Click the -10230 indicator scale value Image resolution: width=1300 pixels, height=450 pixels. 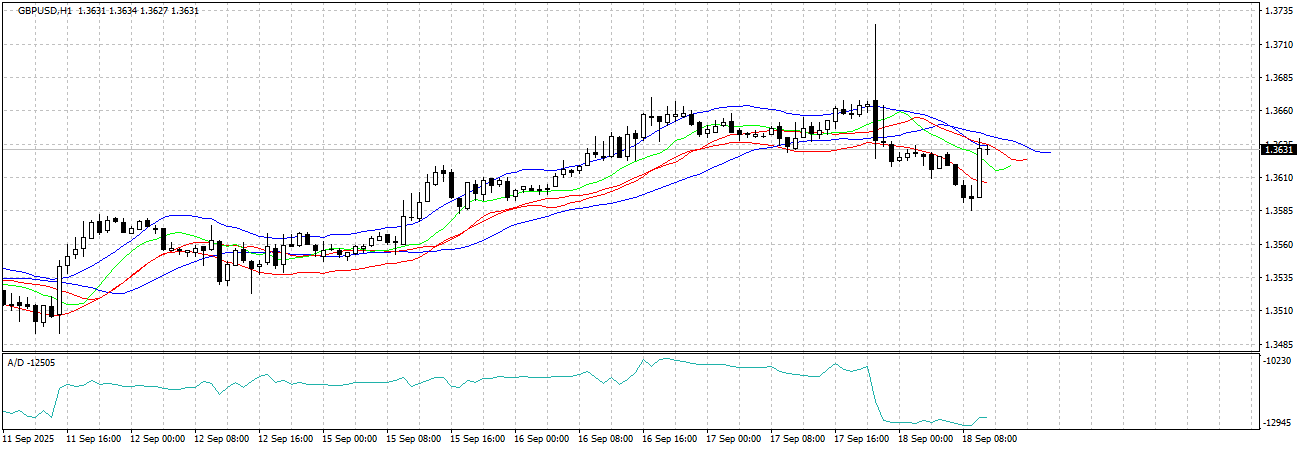coord(1277,363)
